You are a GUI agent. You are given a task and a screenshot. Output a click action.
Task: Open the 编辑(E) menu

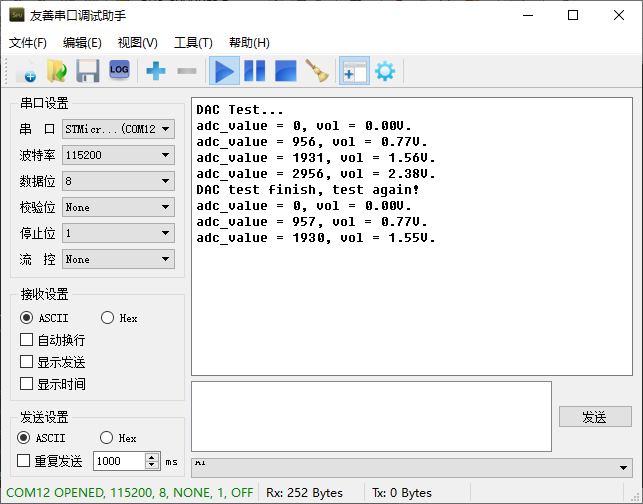tap(82, 43)
